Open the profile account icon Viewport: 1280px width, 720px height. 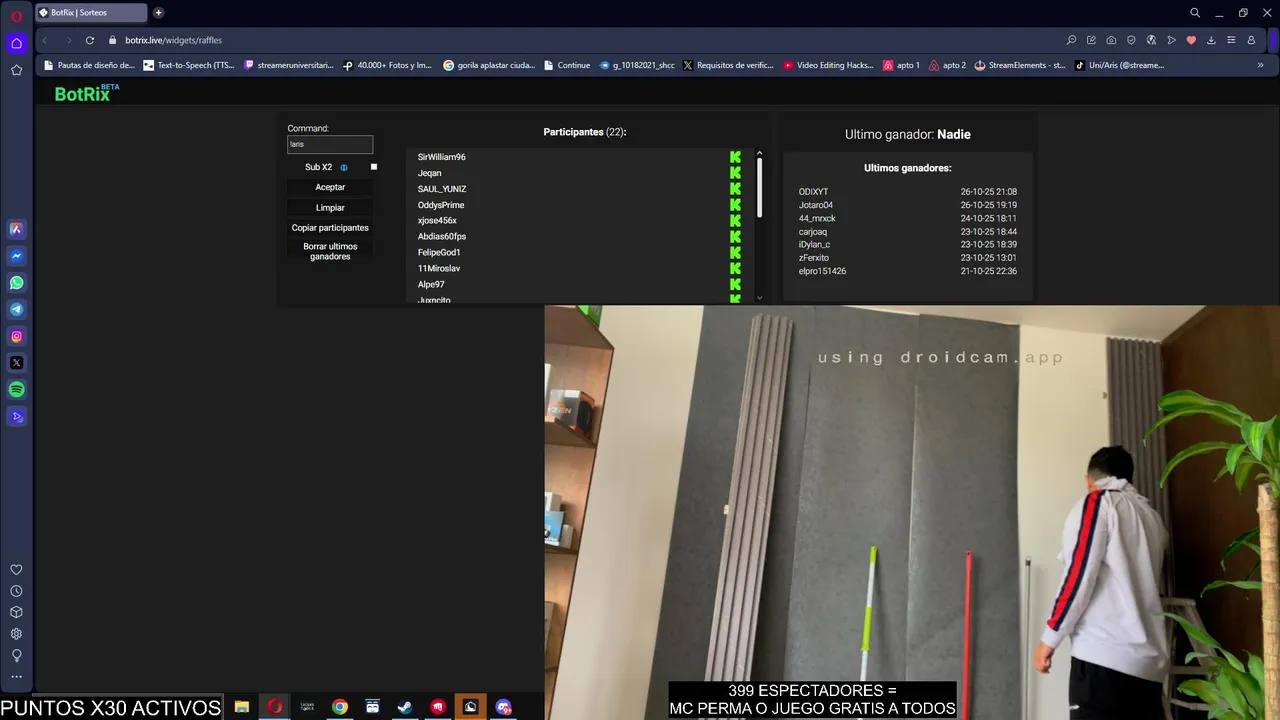click(x=1251, y=40)
